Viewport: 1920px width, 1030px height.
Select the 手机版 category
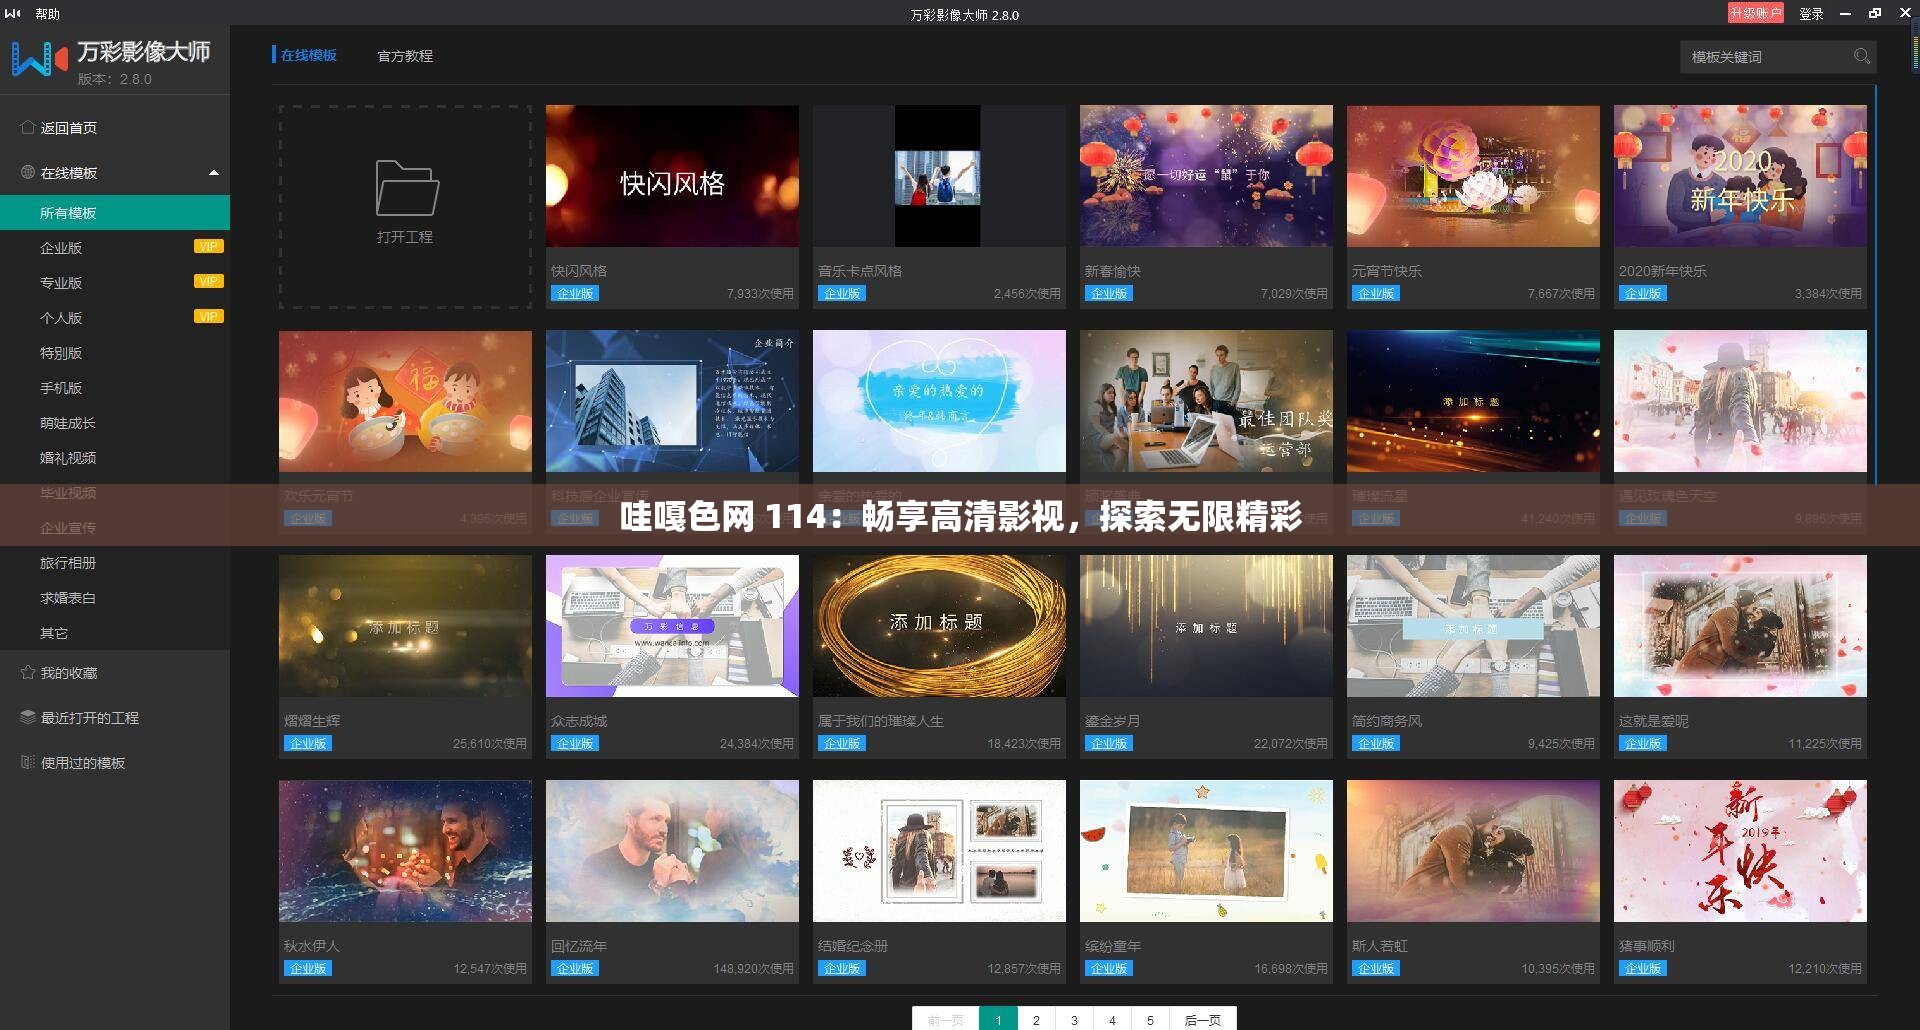[x=61, y=388]
